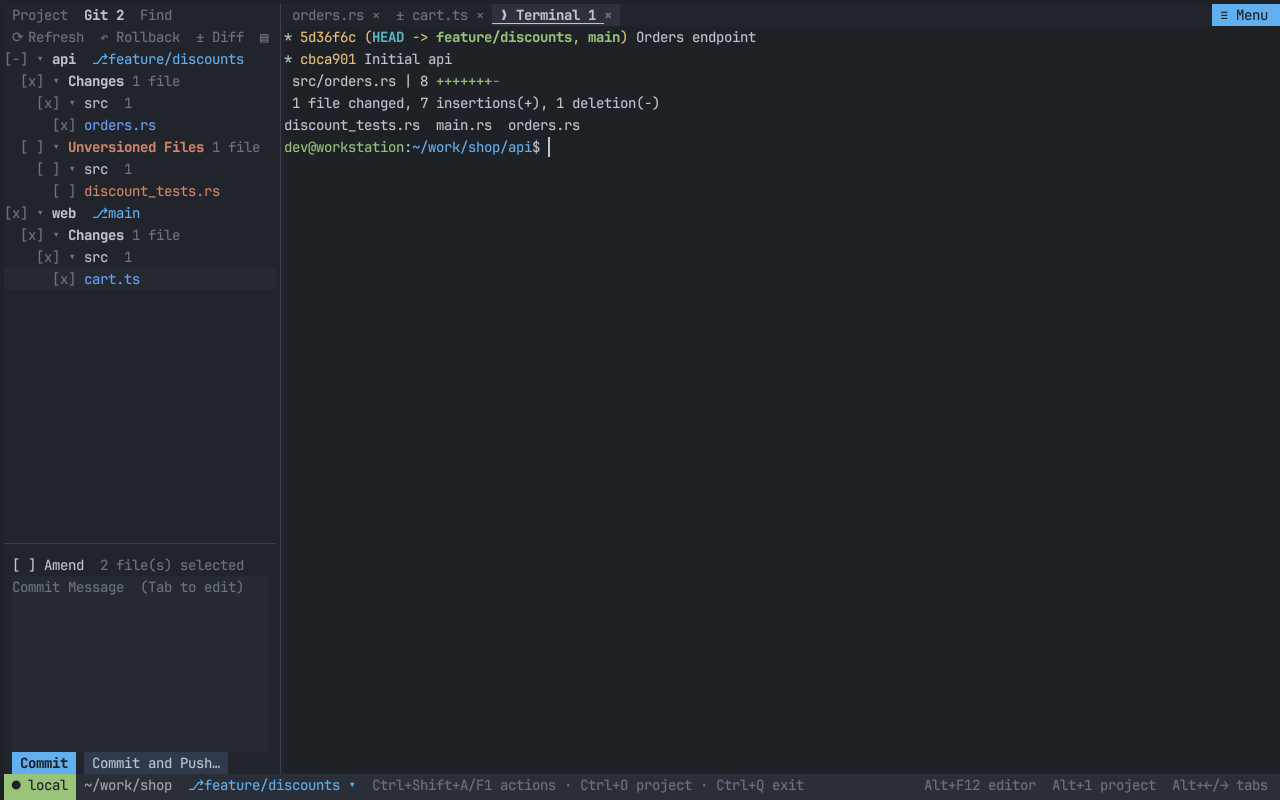Screen dimensions: 1280x800
Task: Click the main branch label beside web
Action: pyautogui.click(x=116, y=213)
